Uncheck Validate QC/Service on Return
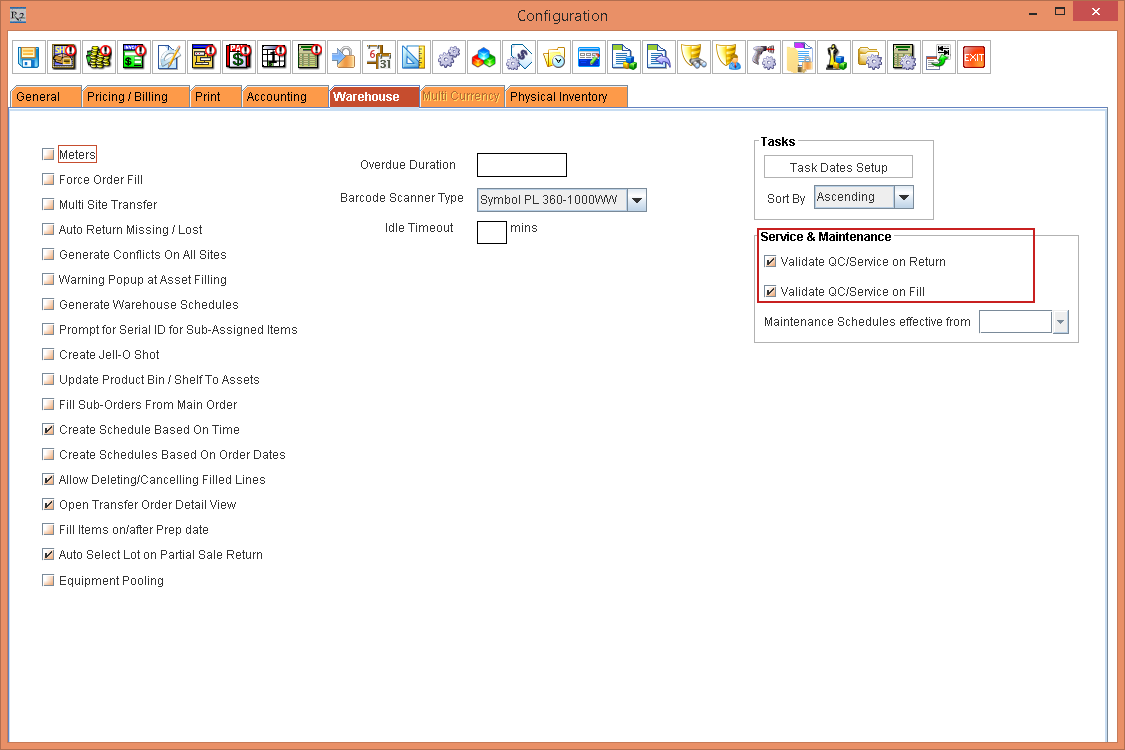Screen dimensions: 1125x750 (x=770, y=261)
